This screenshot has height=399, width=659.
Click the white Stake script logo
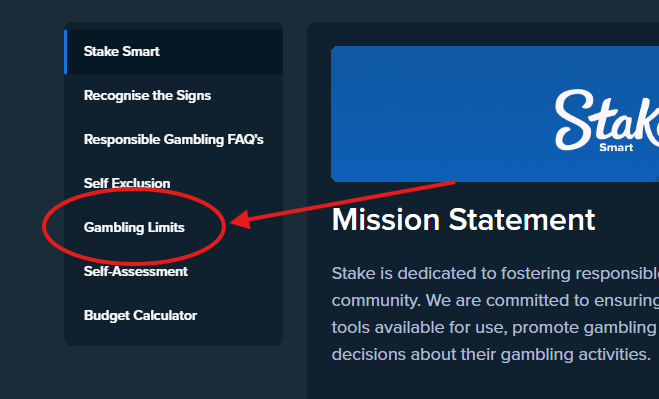607,118
